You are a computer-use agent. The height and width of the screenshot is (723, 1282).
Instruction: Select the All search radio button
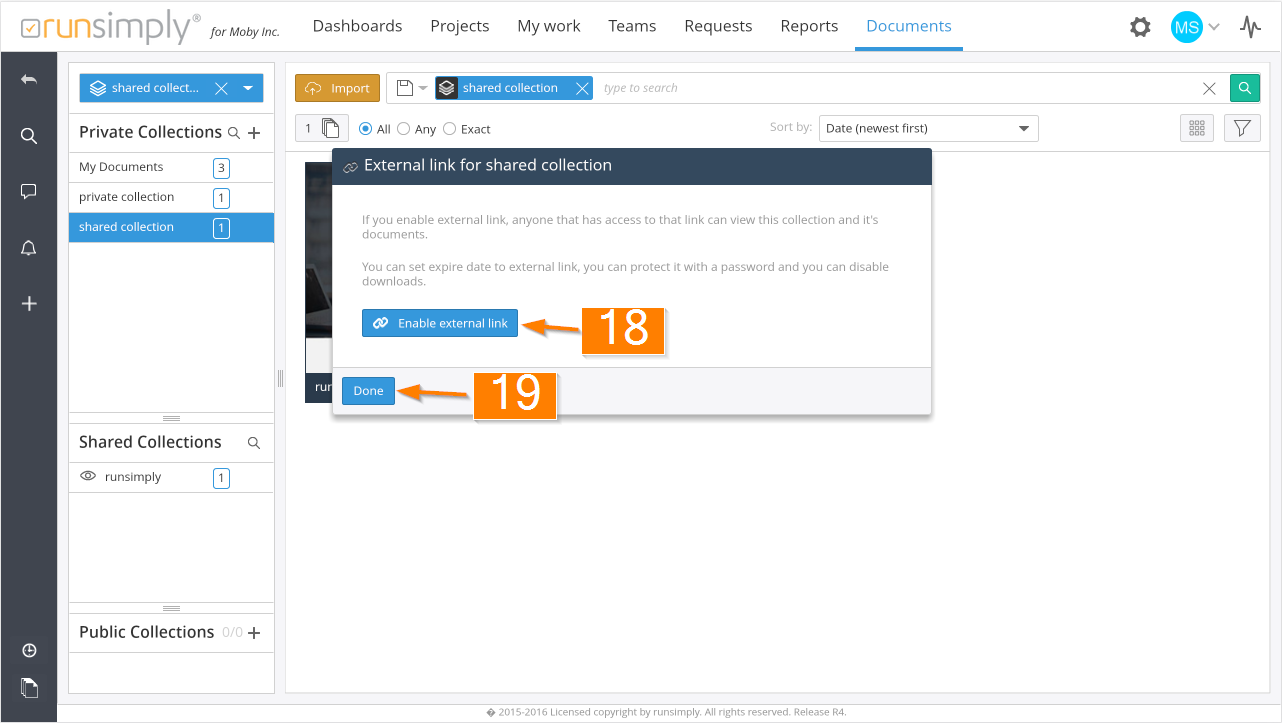tap(366, 129)
